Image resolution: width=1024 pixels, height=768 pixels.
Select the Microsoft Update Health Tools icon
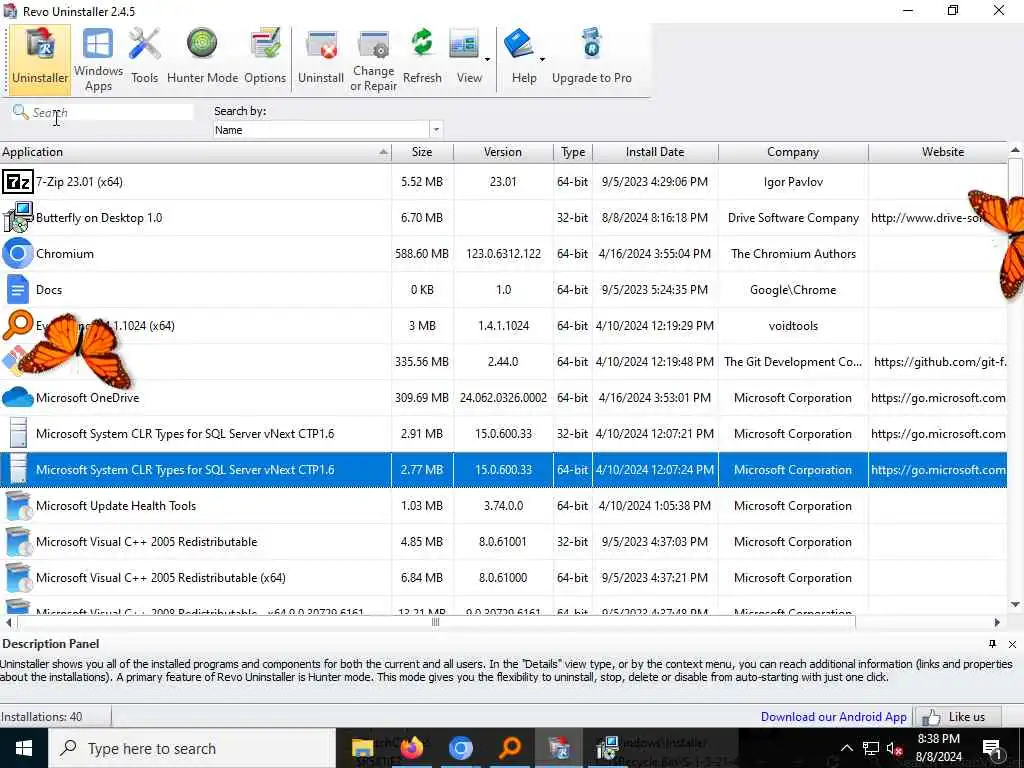(18, 505)
